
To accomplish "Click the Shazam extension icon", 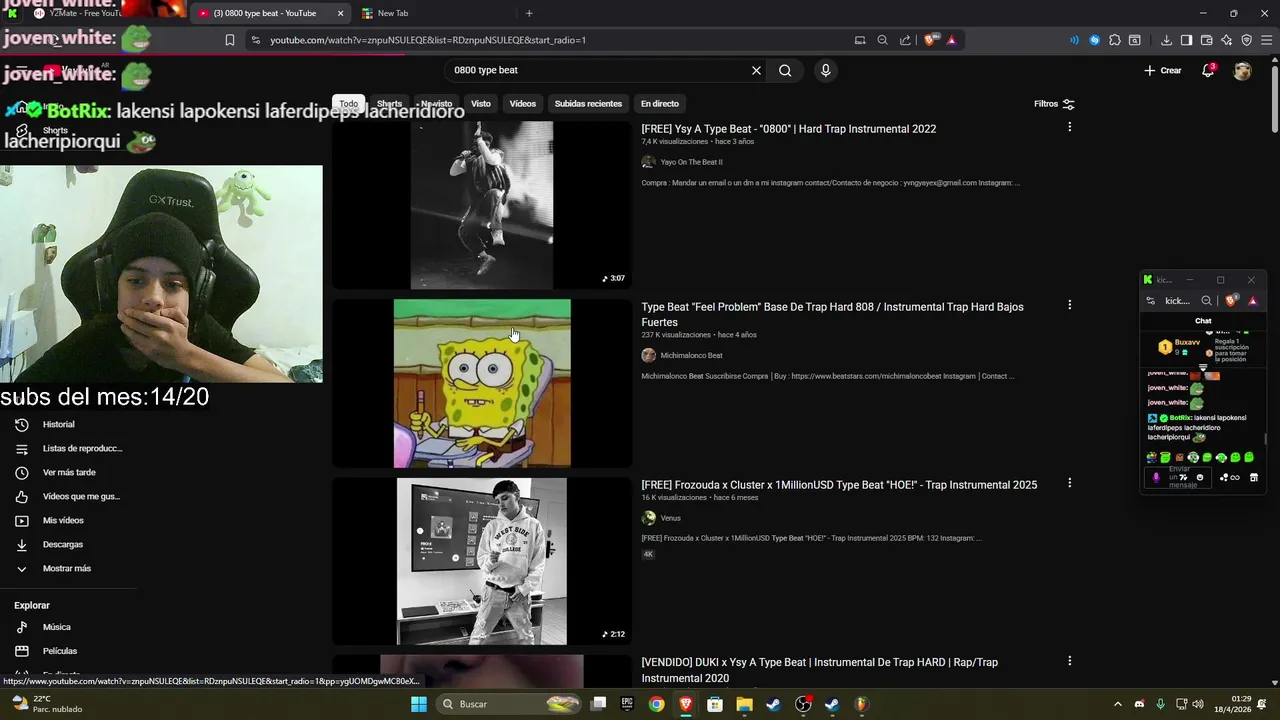I will (1094, 40).
